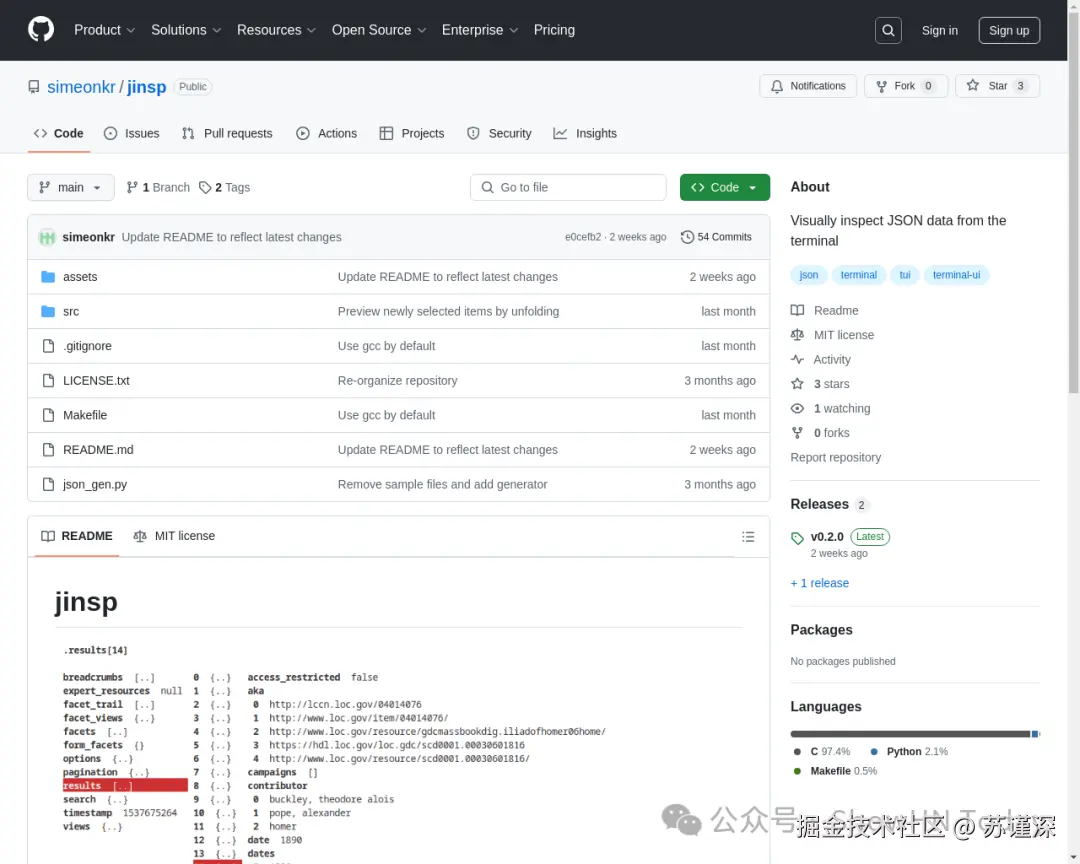Open the GitHub homepage logo
The image size is (1080, 864).
(x=41, y=30)
